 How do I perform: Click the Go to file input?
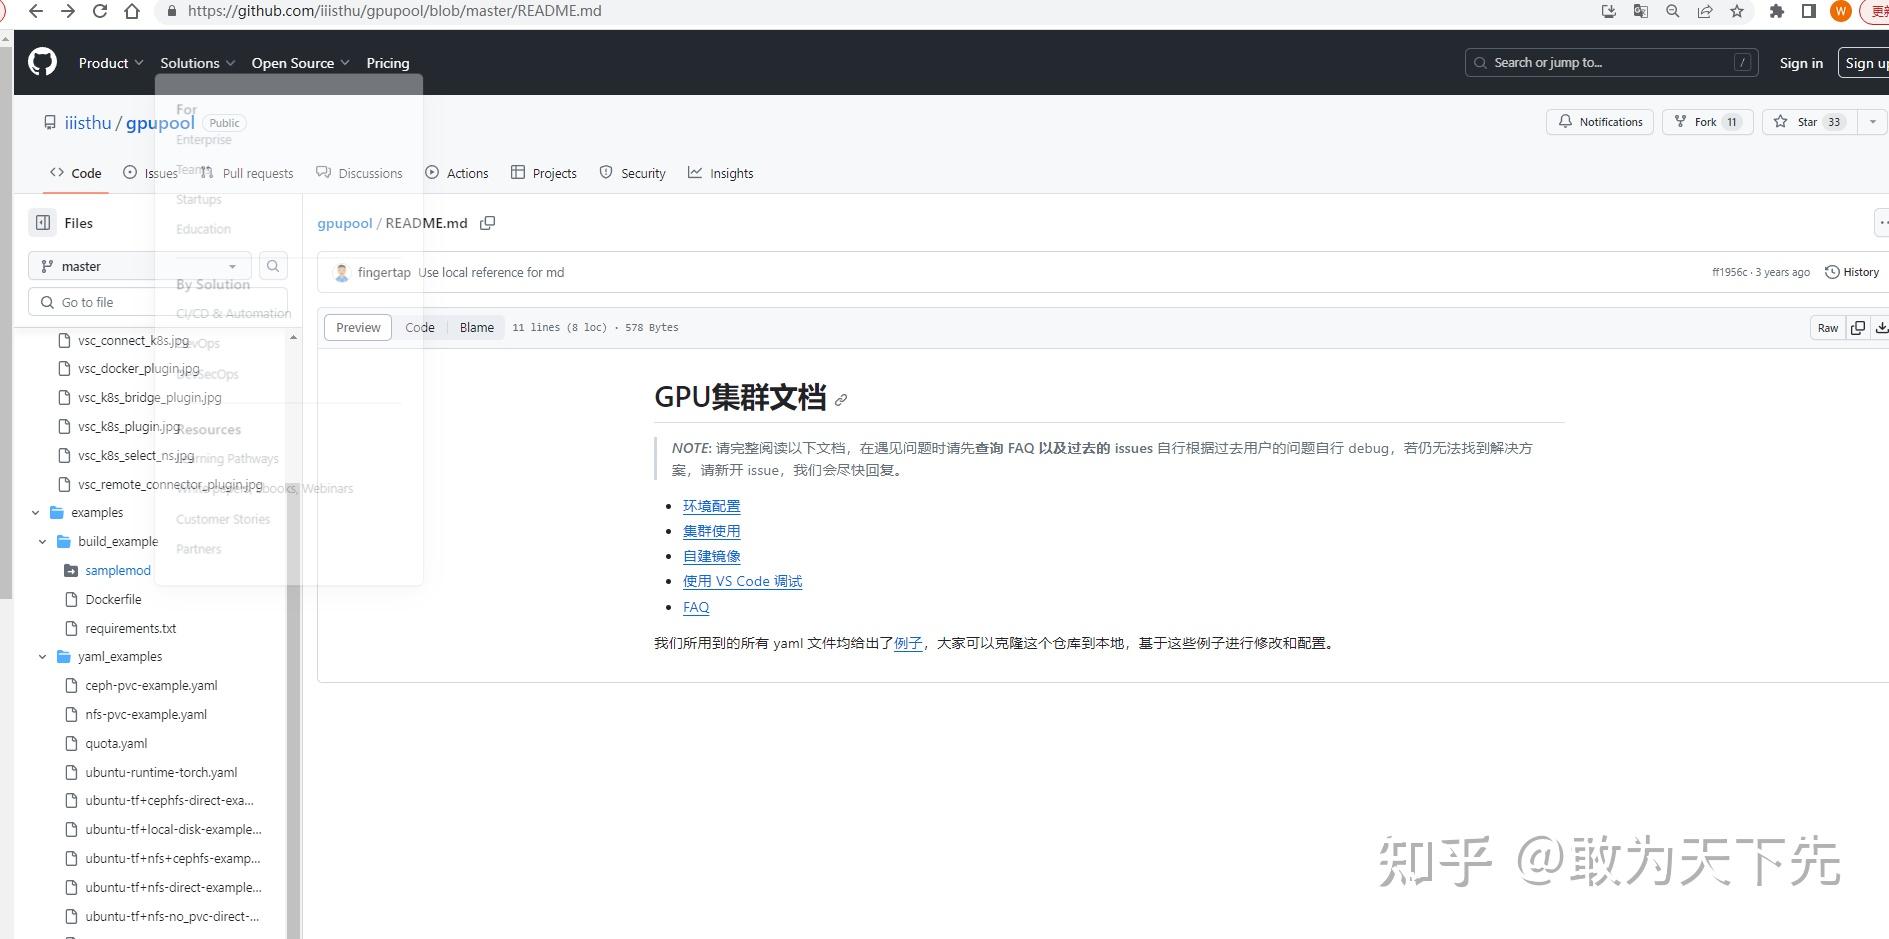[x=158, y=302]
